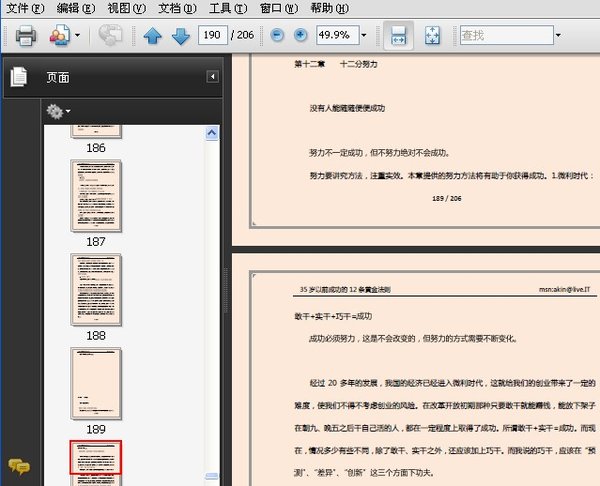The width and height of the screenshot is (600, 486).
Task: Open the collaborate/share people icon
Action: coord(60,36)
